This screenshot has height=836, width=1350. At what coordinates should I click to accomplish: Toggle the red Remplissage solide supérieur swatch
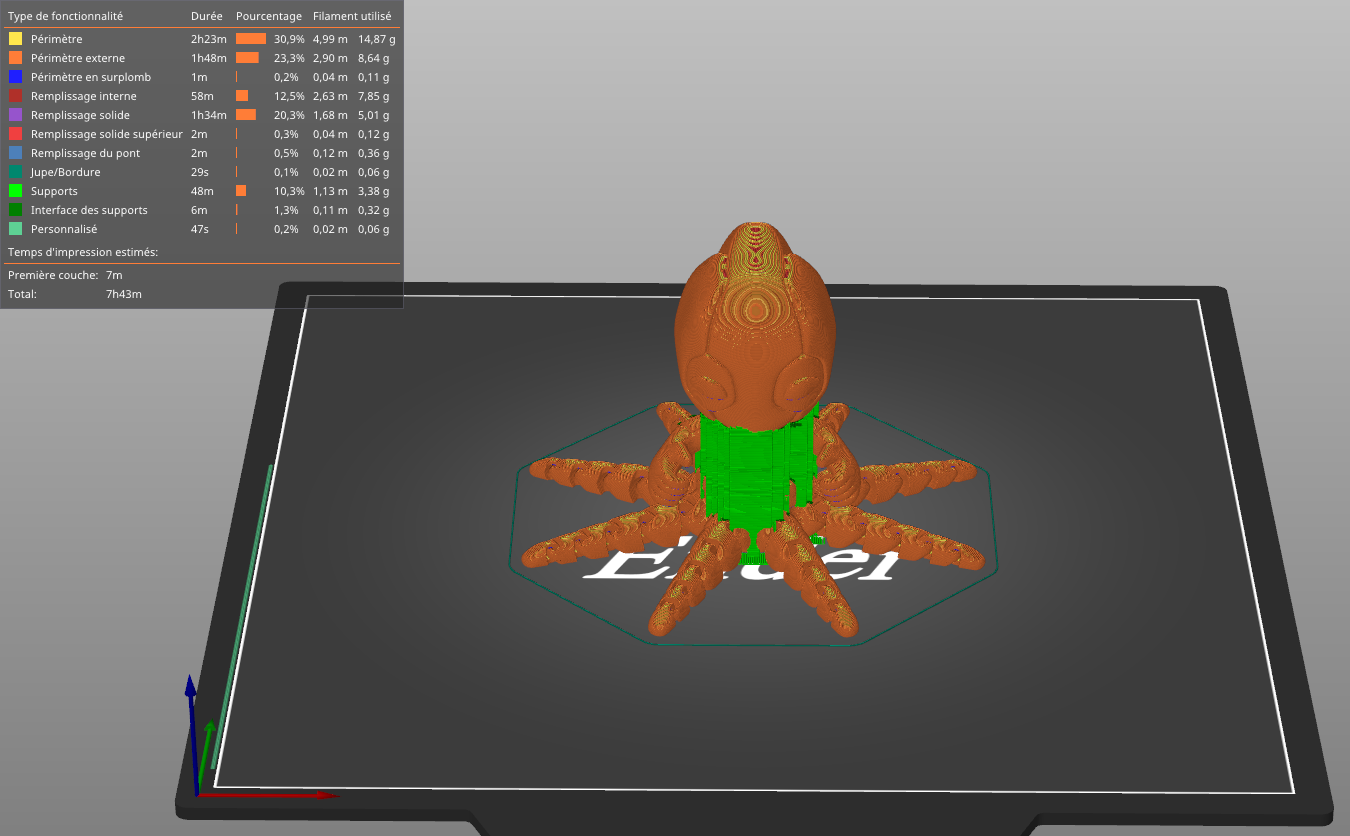[x=15, y=134]
